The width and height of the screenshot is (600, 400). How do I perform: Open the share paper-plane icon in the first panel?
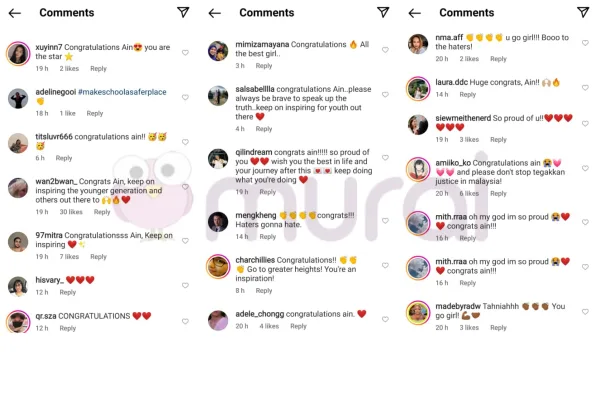183,12
